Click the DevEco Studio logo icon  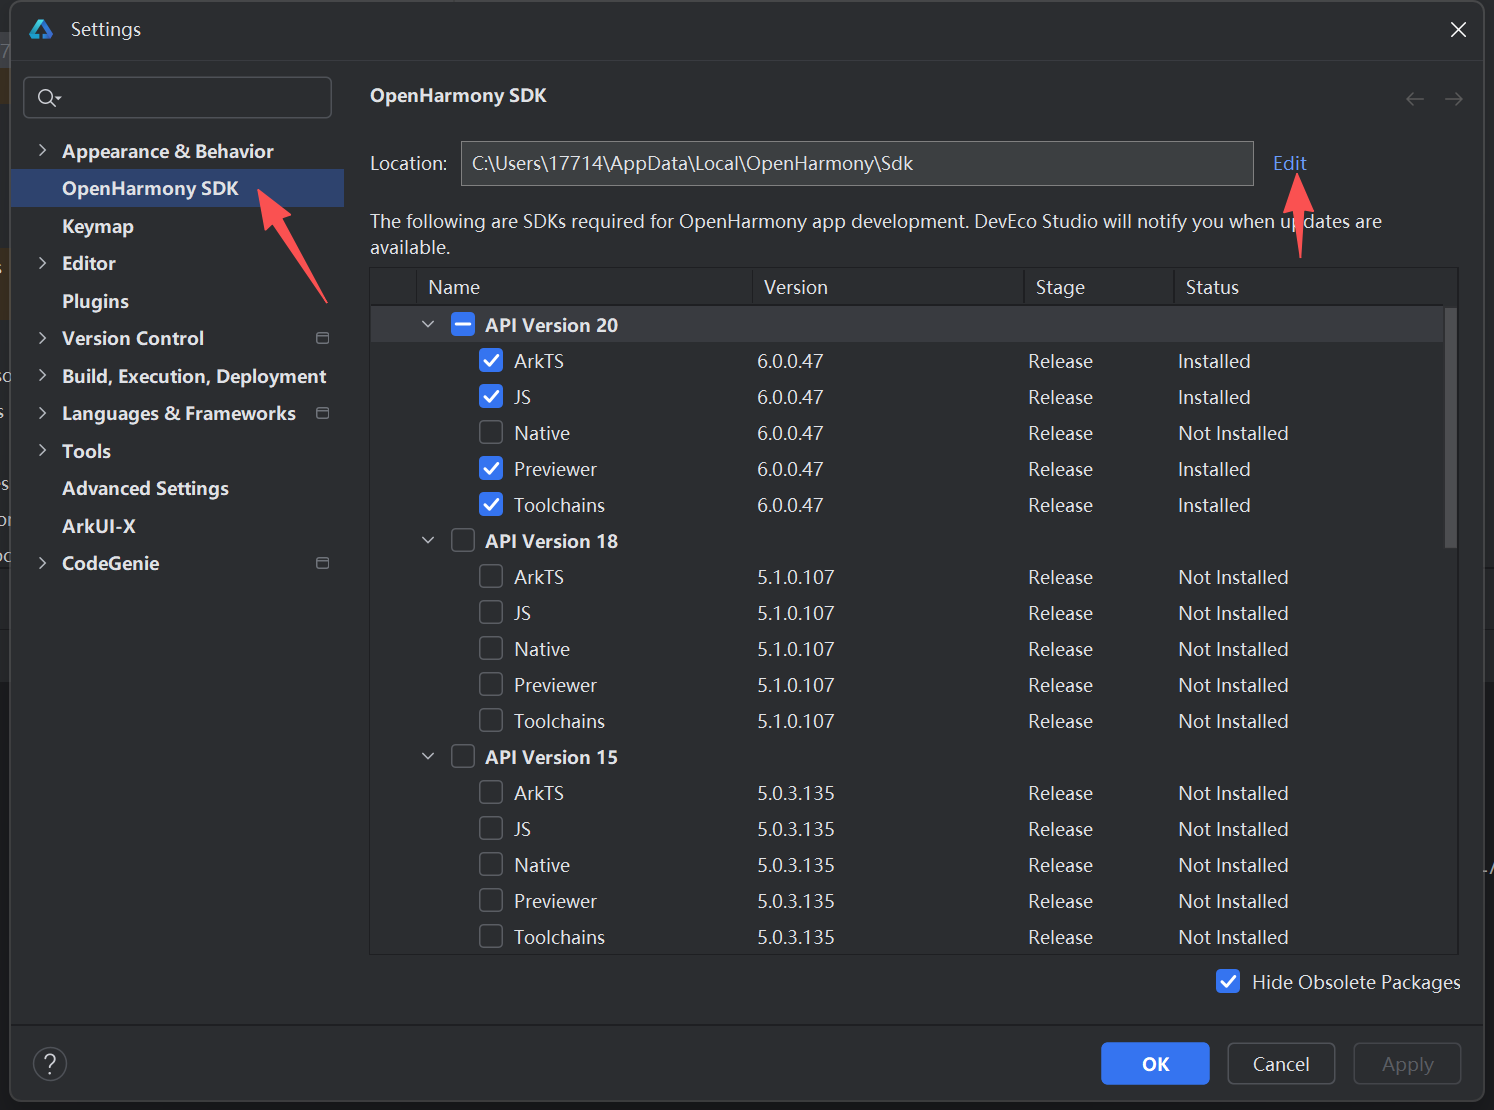click(41, 29)
